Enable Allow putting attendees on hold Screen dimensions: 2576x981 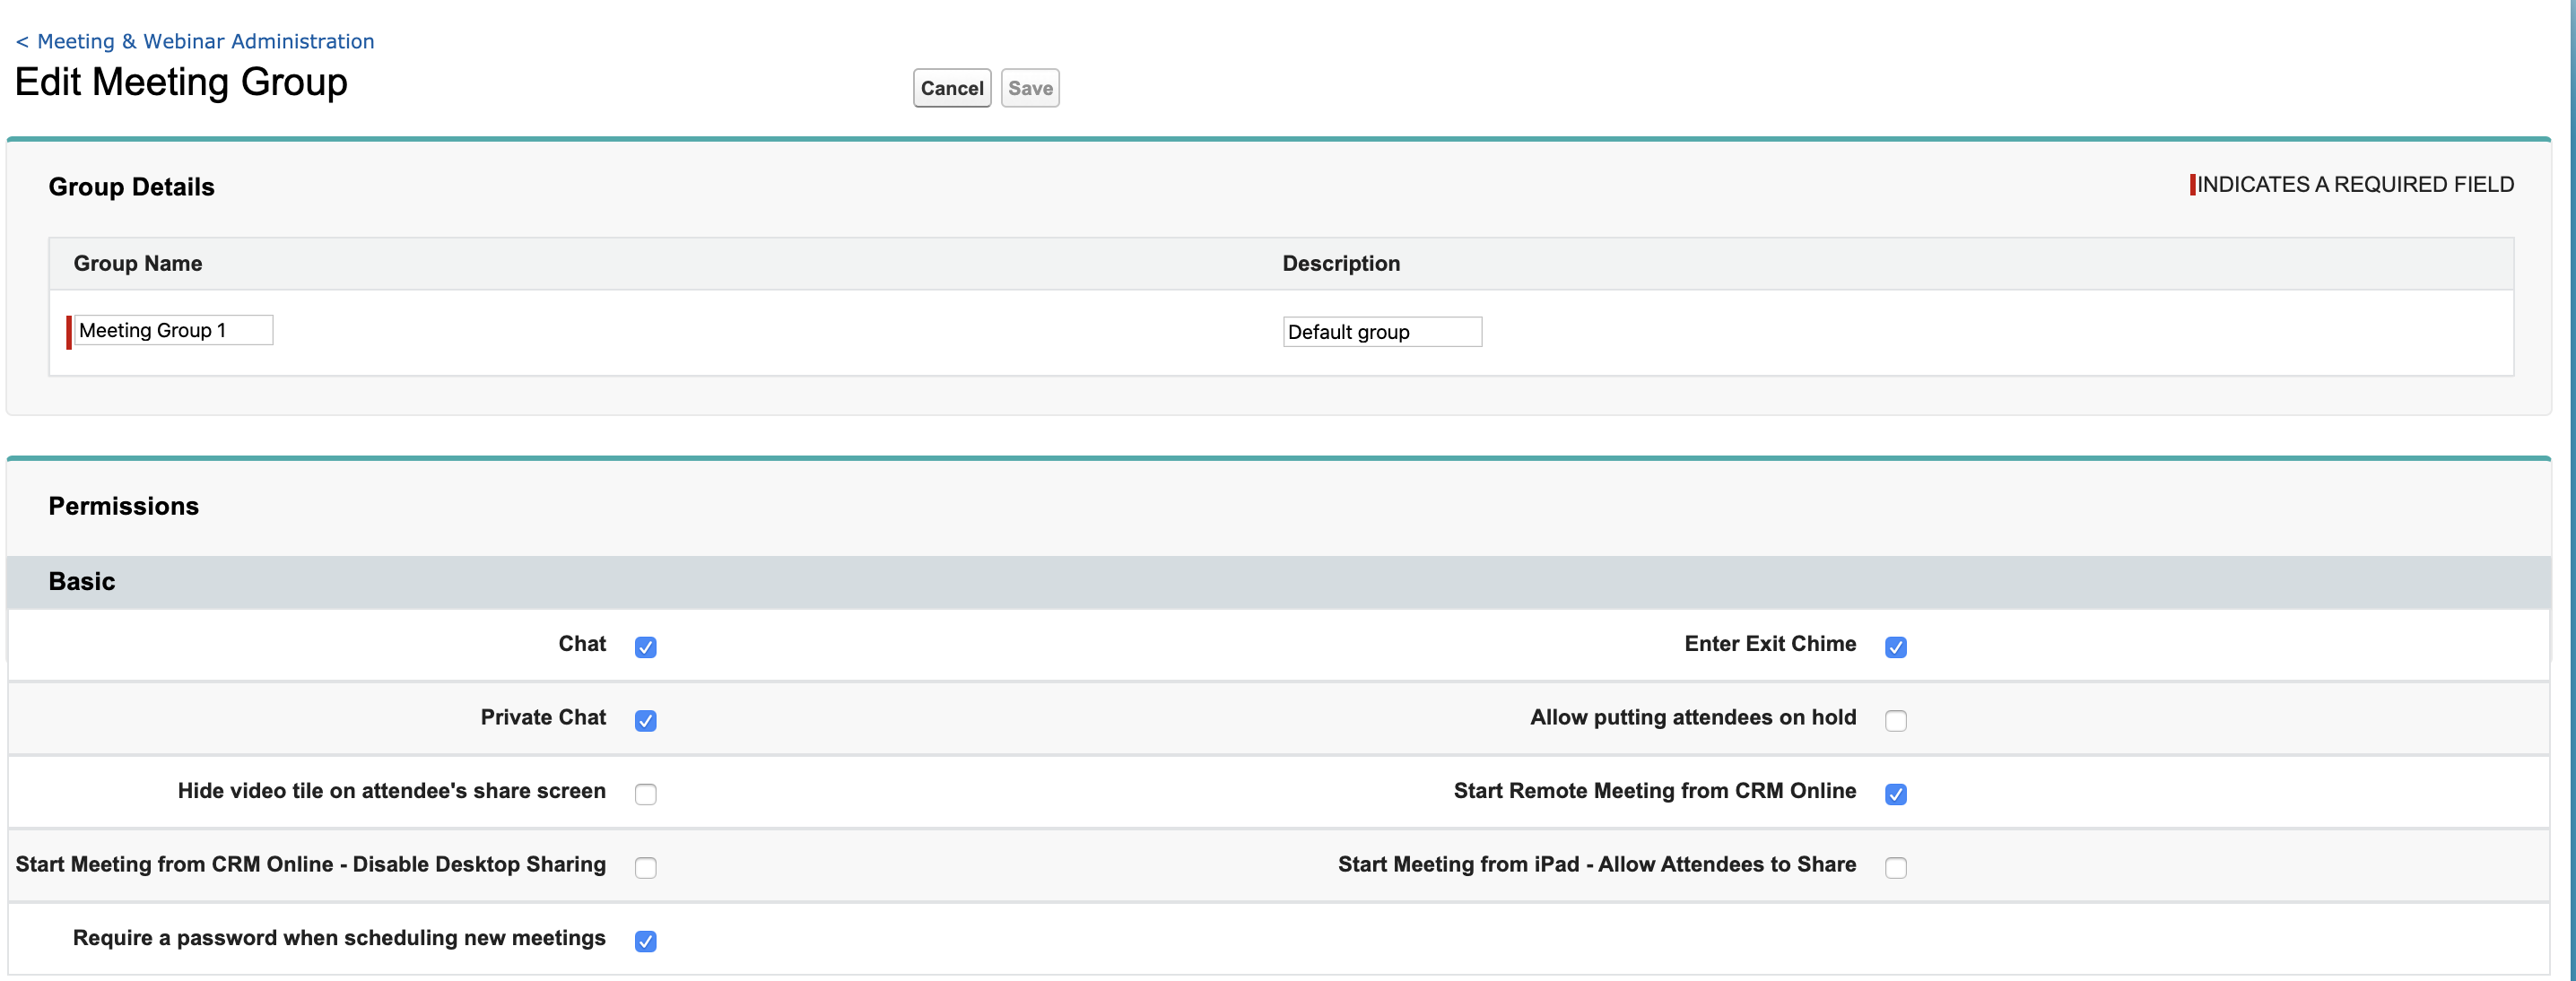pyautogui.click(x=1895, y=720)
